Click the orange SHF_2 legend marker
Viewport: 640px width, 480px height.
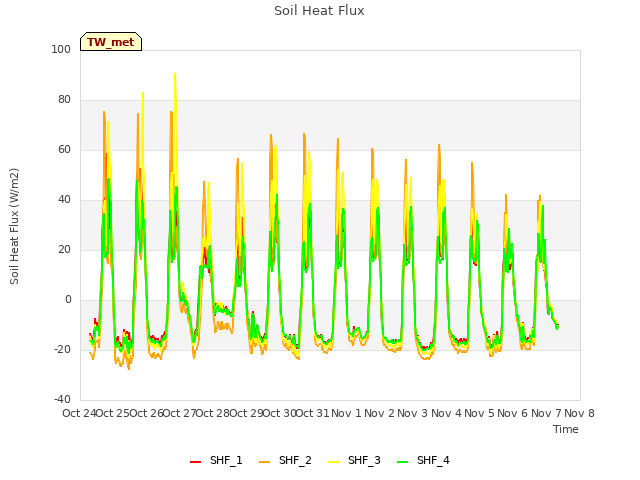coord(264,462)
